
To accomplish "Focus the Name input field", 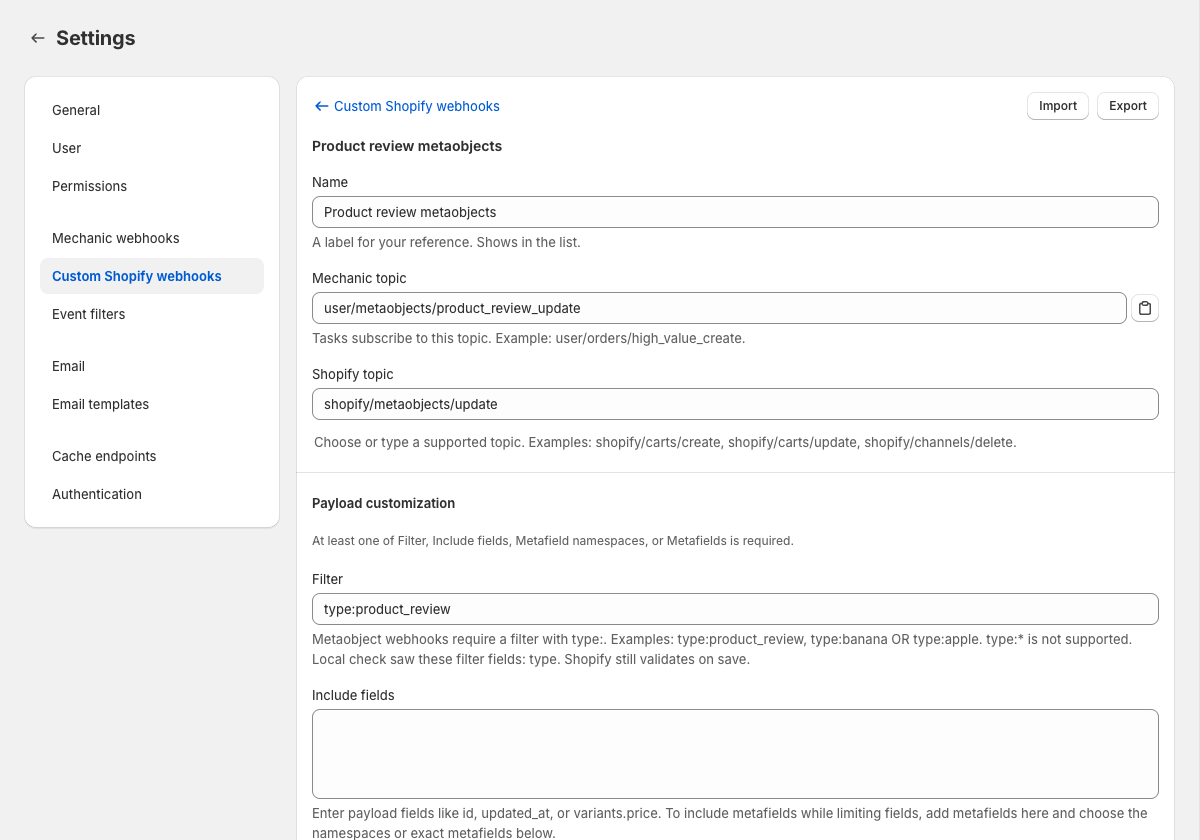I will click(x=735, y=212).
